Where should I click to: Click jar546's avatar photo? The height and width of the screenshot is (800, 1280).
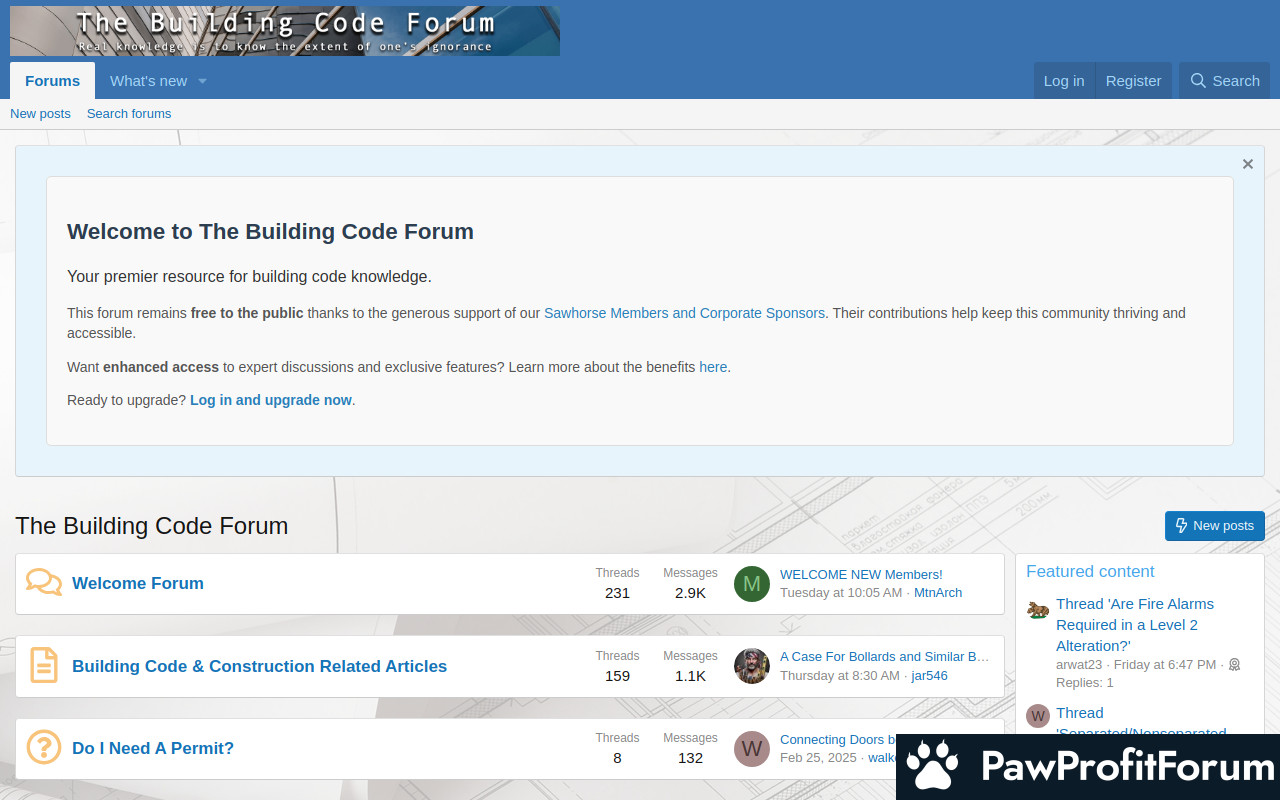[752, 666]
